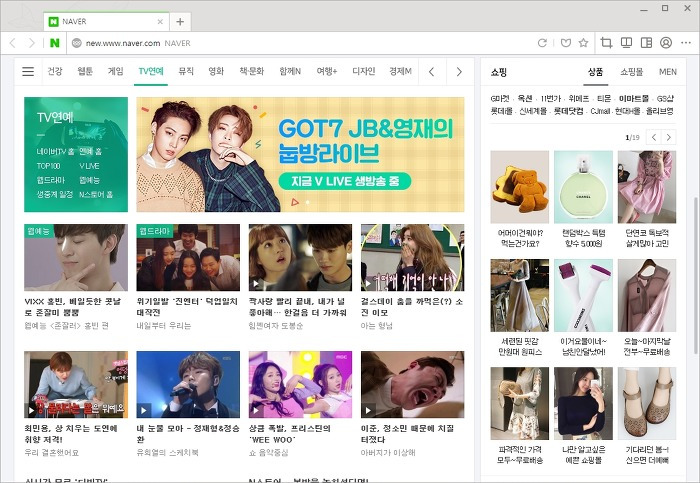Screen dimensions: 700x483
Task: Go to previous shopping page arrow
Action: [654, 137]
